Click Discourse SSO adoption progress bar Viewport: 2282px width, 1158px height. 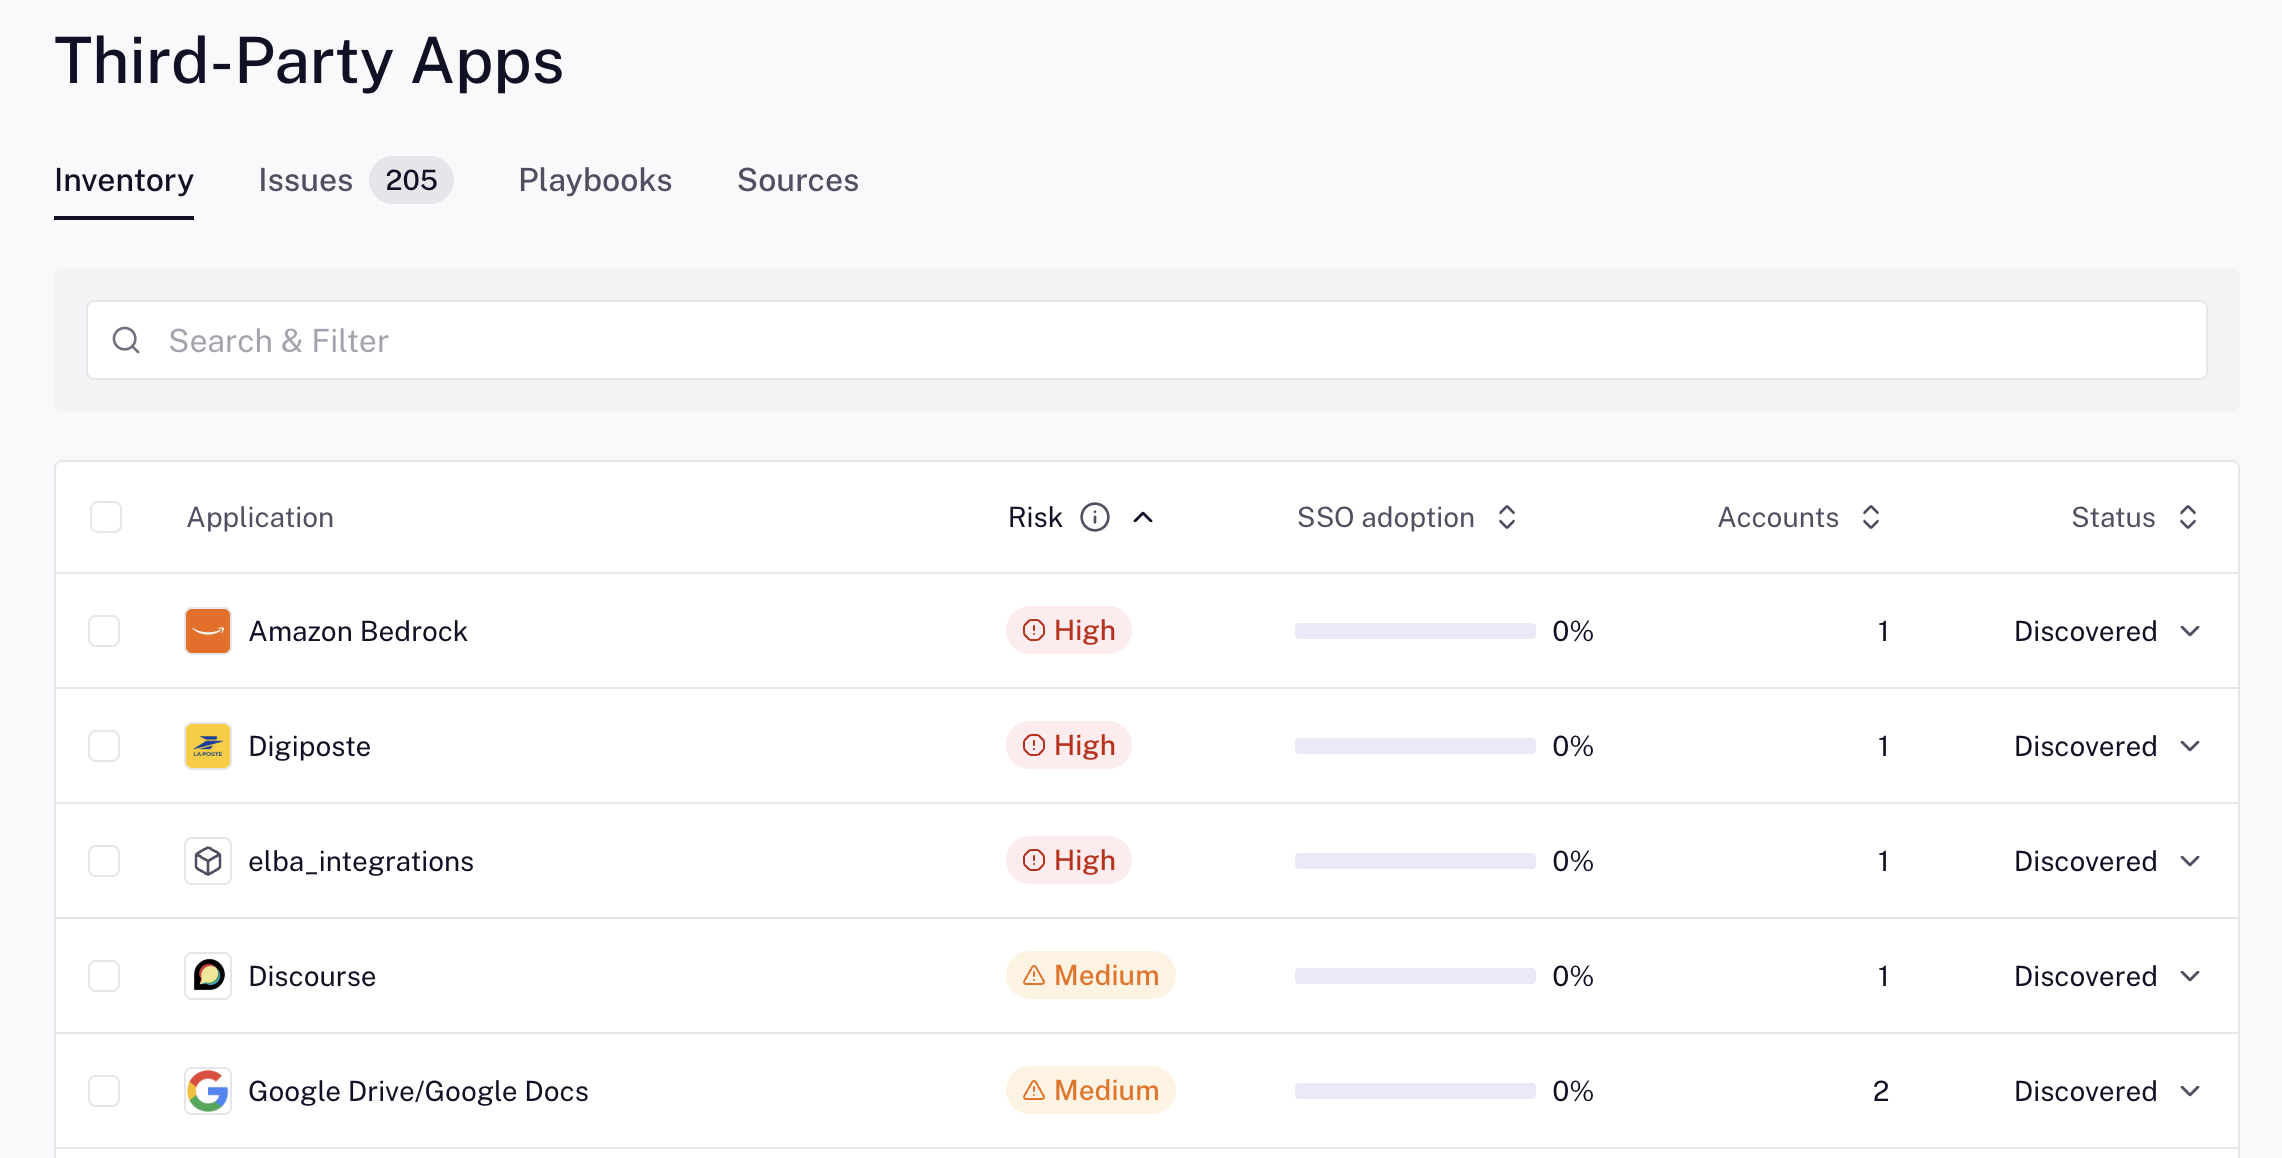coord(1415,976)
